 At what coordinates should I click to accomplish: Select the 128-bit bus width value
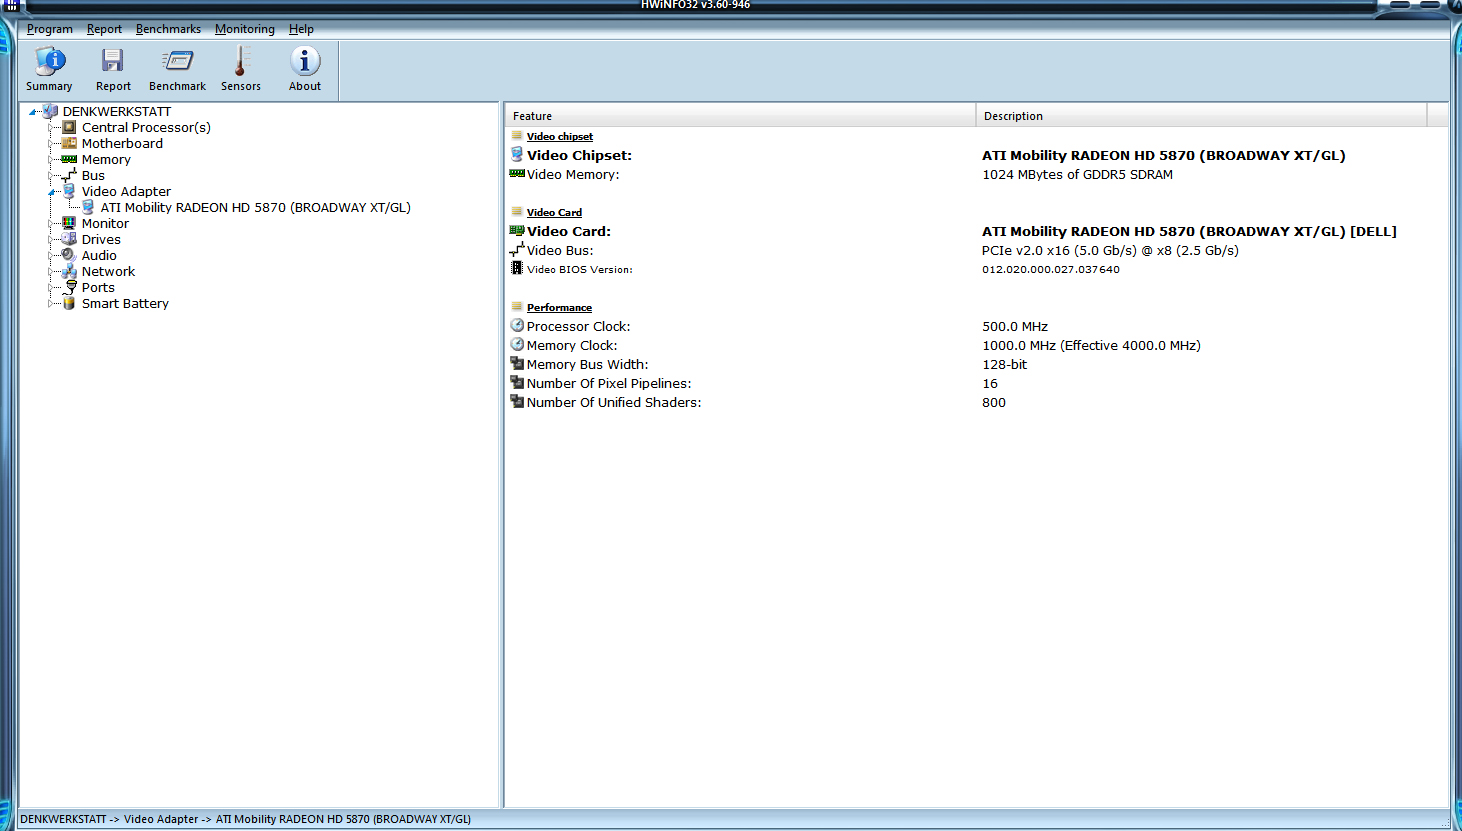click(x=1004, y=364)
